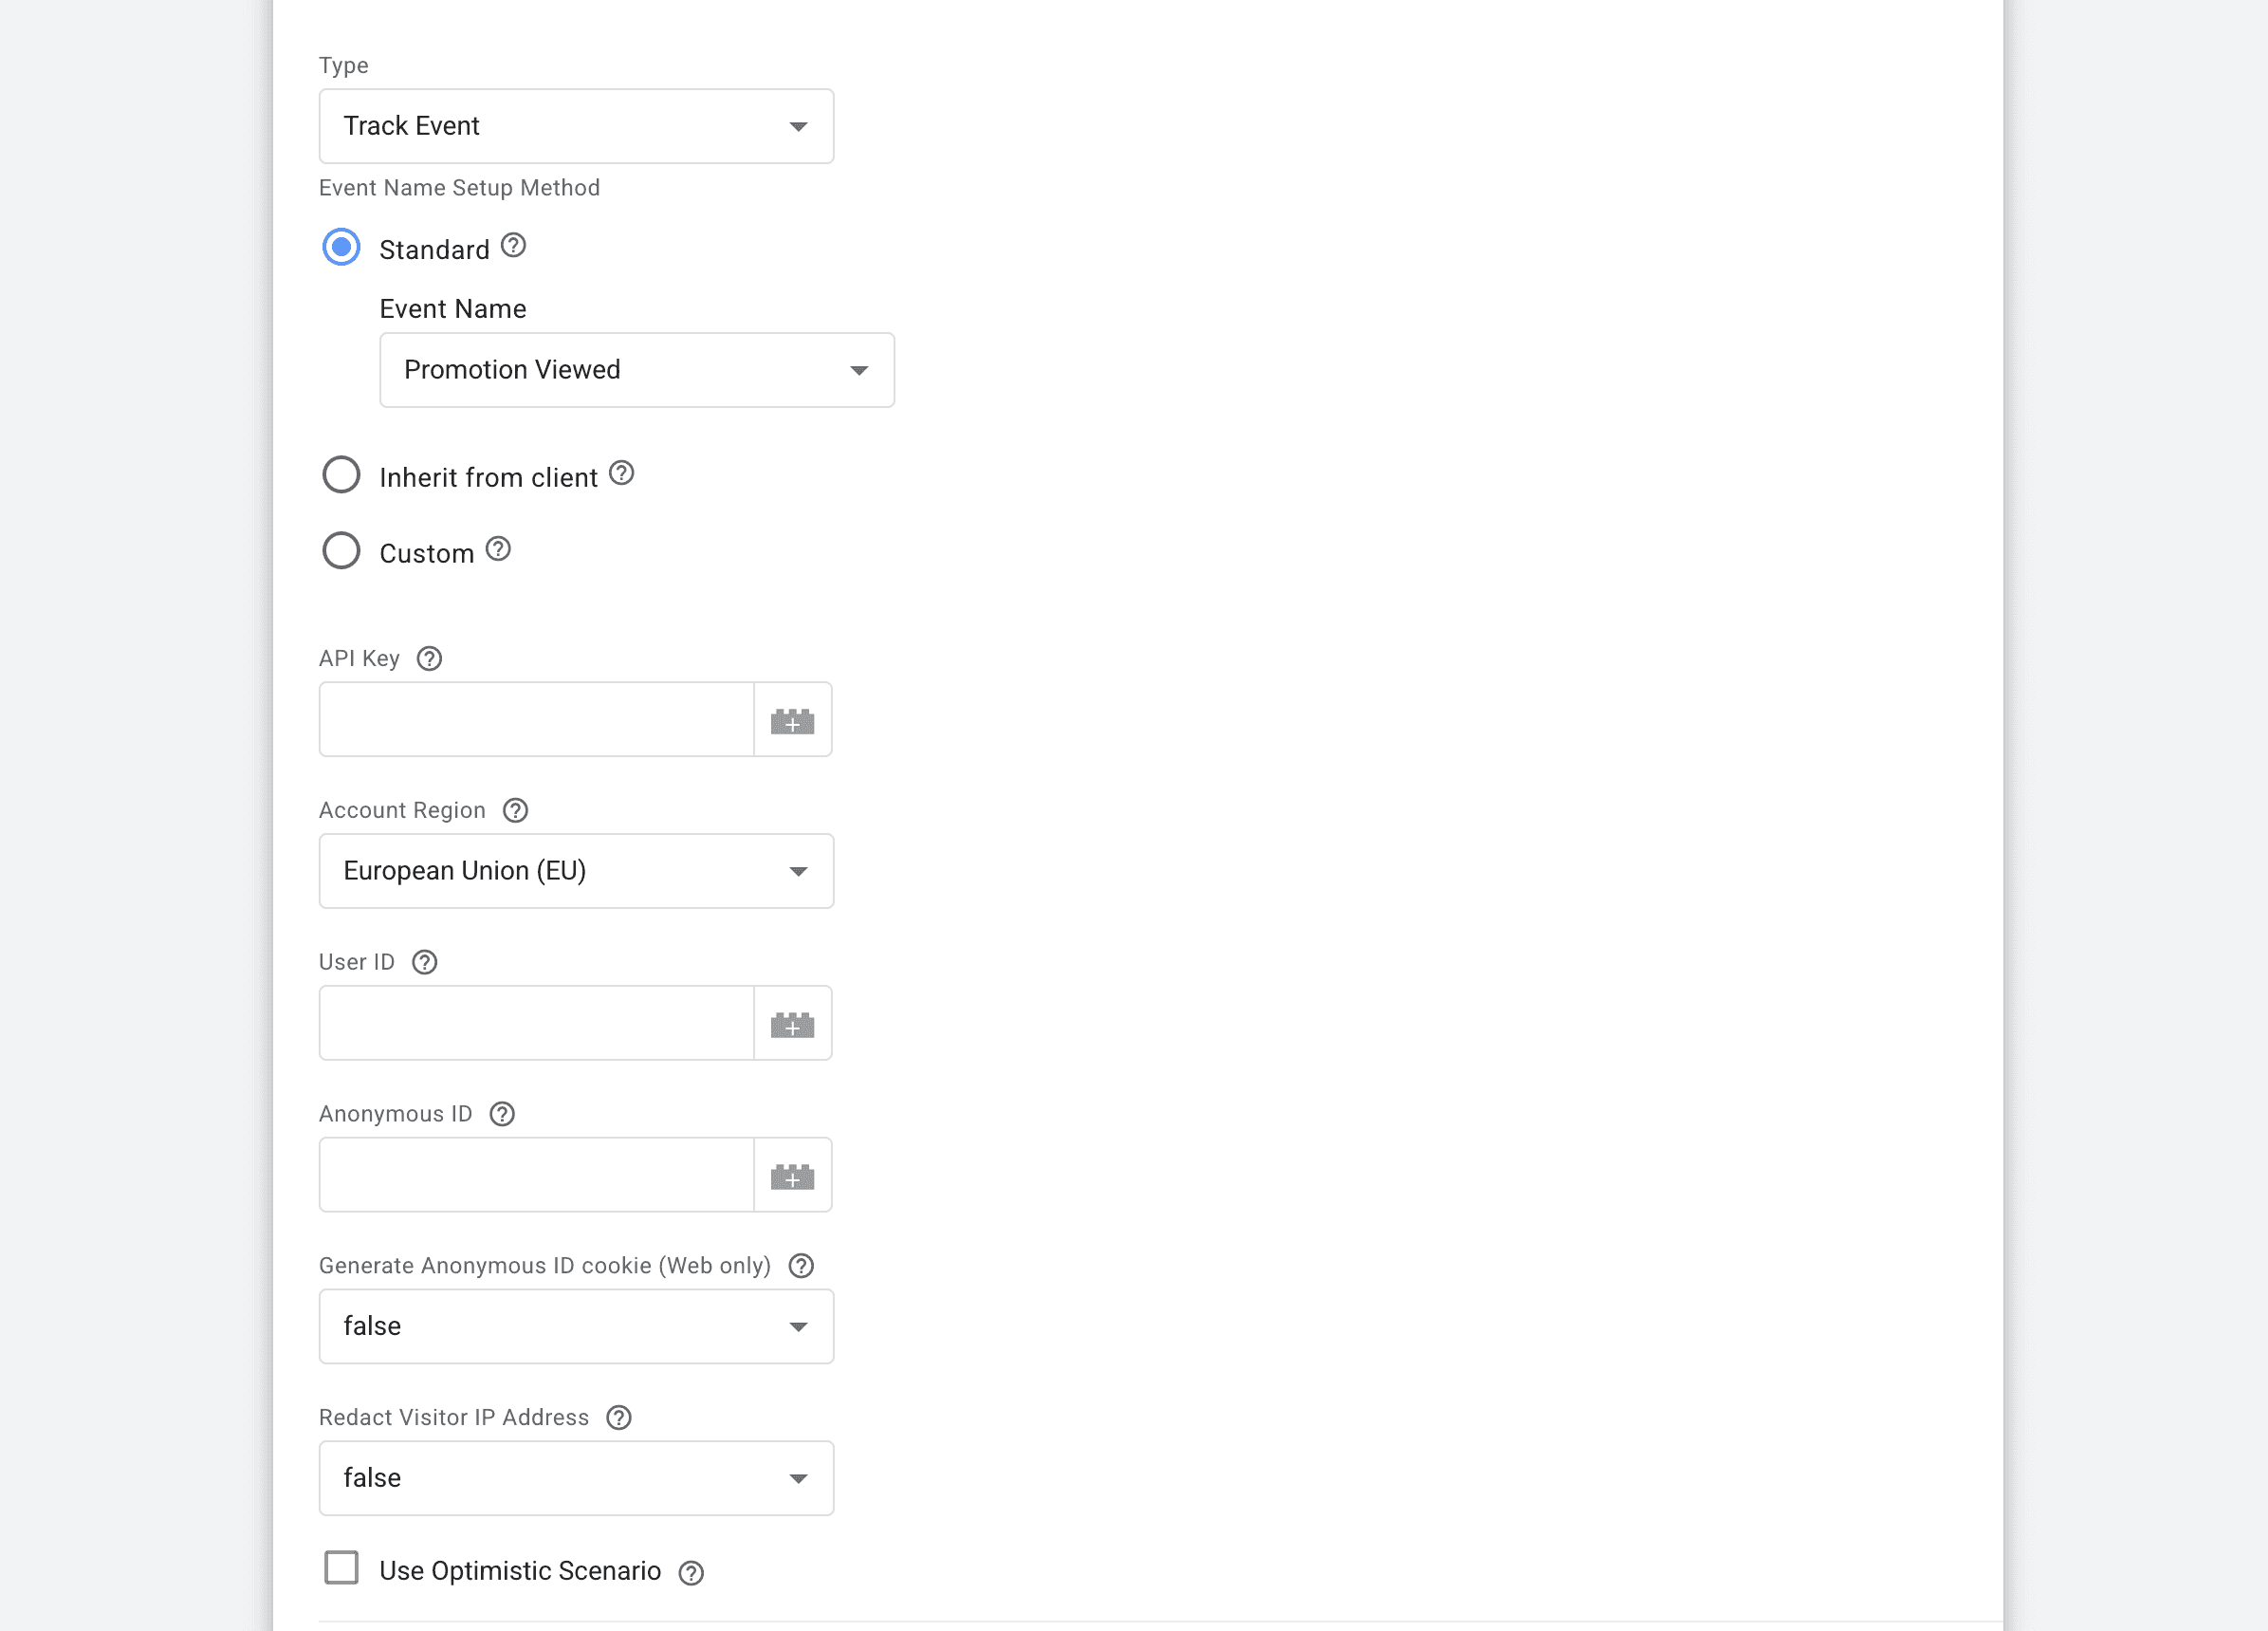Viewport: 2268px width, 1631px height.
Task: Insert a variable into the API Key field
Action: point(792,719)
